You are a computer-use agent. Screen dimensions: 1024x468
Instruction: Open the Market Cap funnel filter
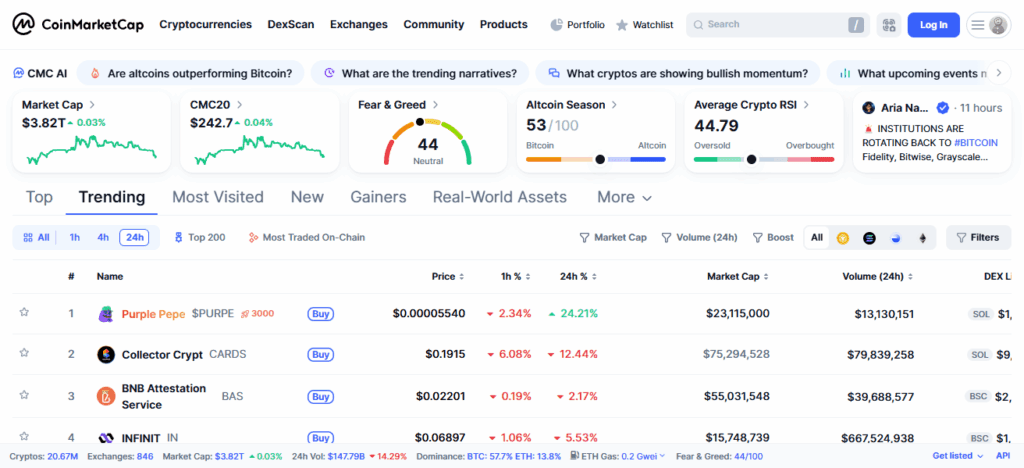point(613,238)
